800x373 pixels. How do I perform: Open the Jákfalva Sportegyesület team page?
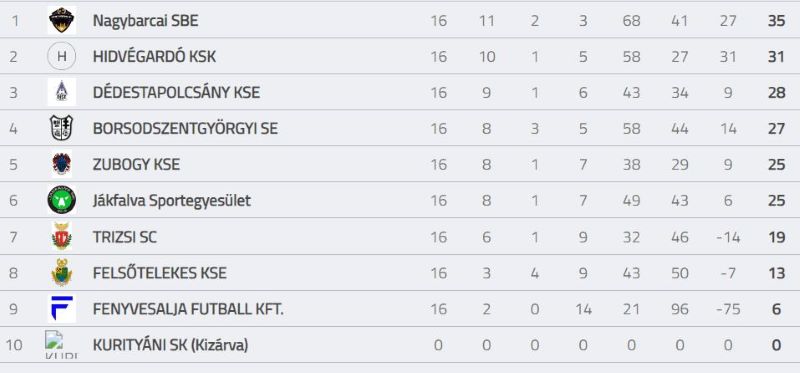tap(171, 201)
